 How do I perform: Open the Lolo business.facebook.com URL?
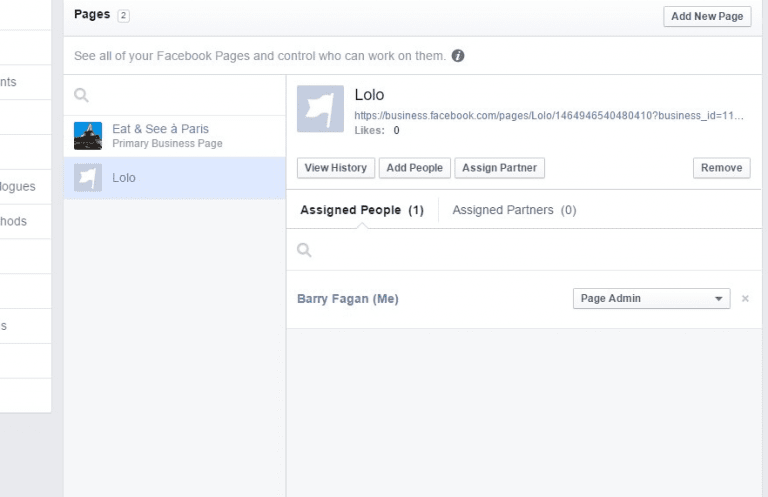pos(549,116)
